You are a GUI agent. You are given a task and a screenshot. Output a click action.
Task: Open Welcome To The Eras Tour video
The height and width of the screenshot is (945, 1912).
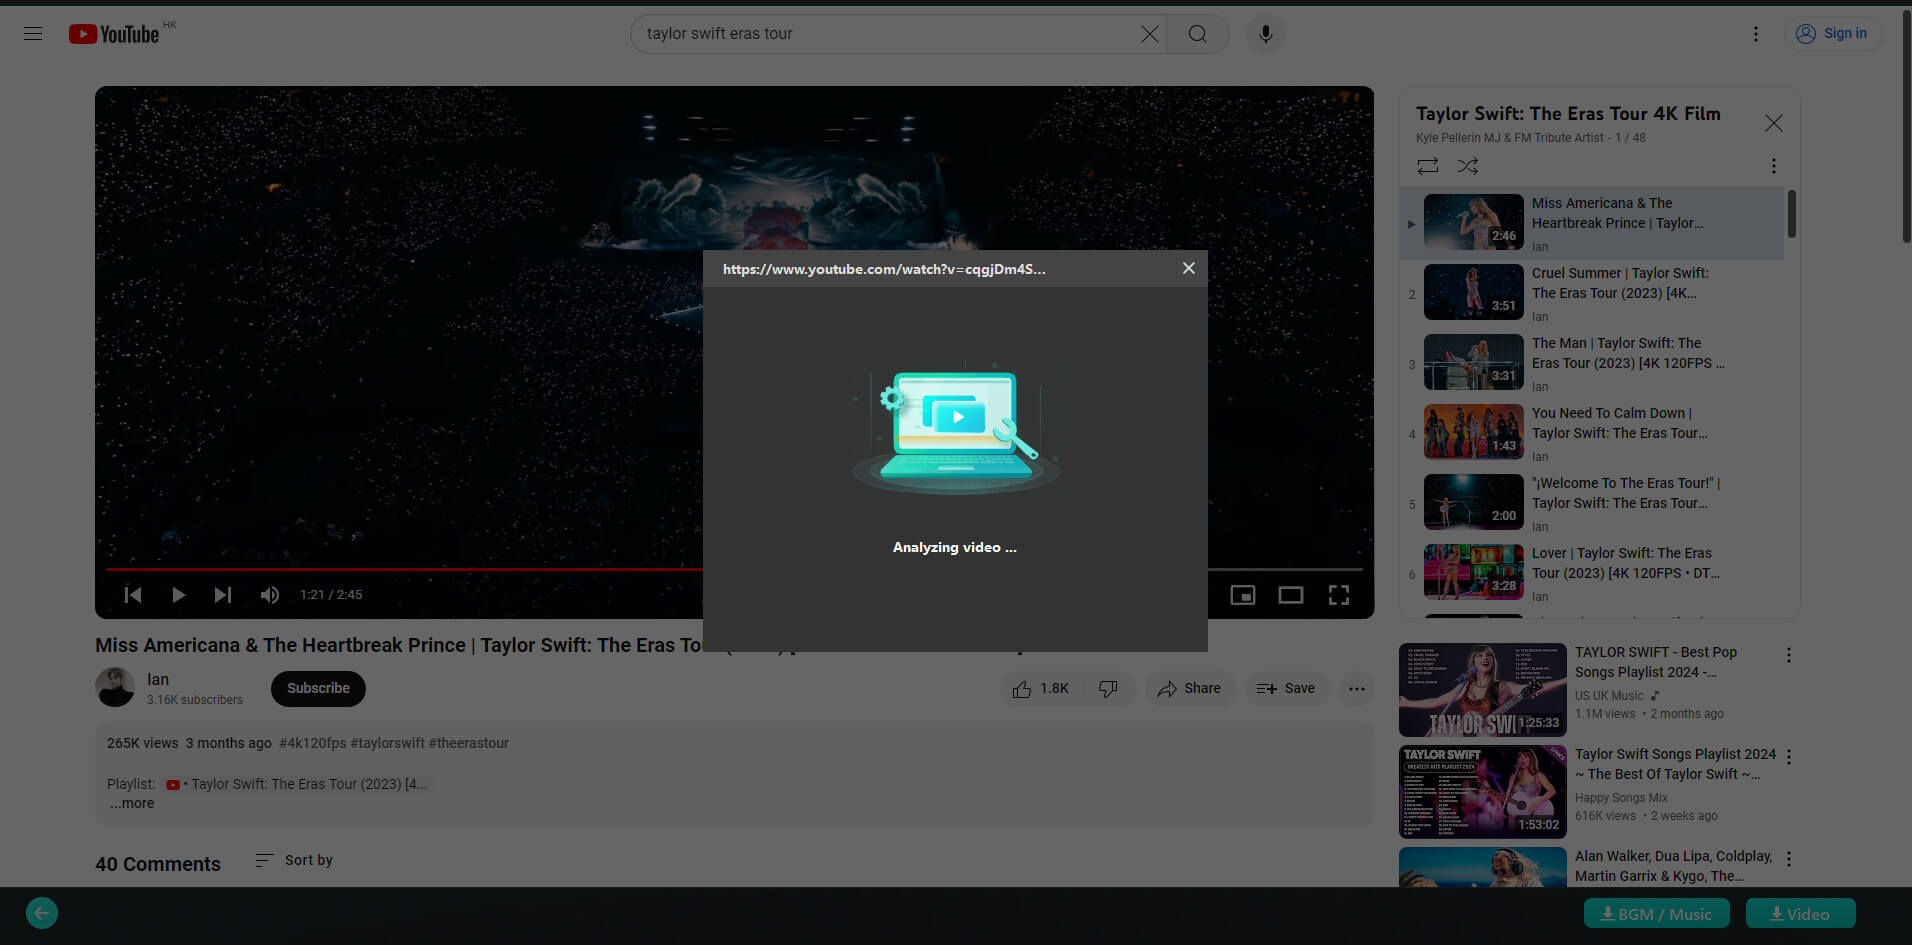click(x=1592, y=503)
